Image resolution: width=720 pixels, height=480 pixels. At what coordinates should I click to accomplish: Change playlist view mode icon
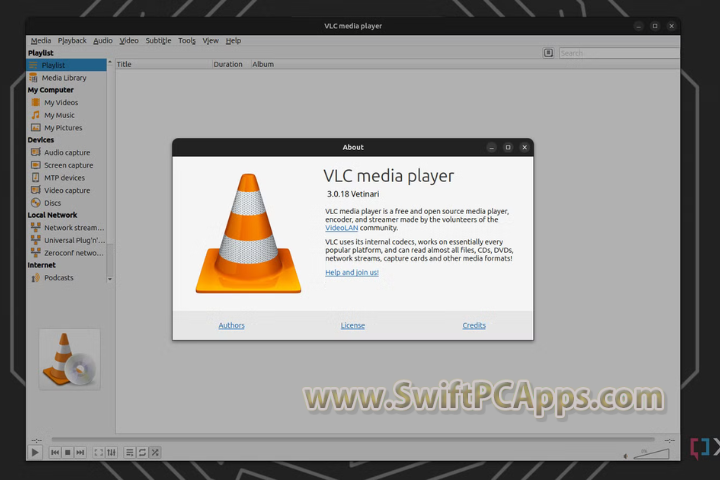548,53
